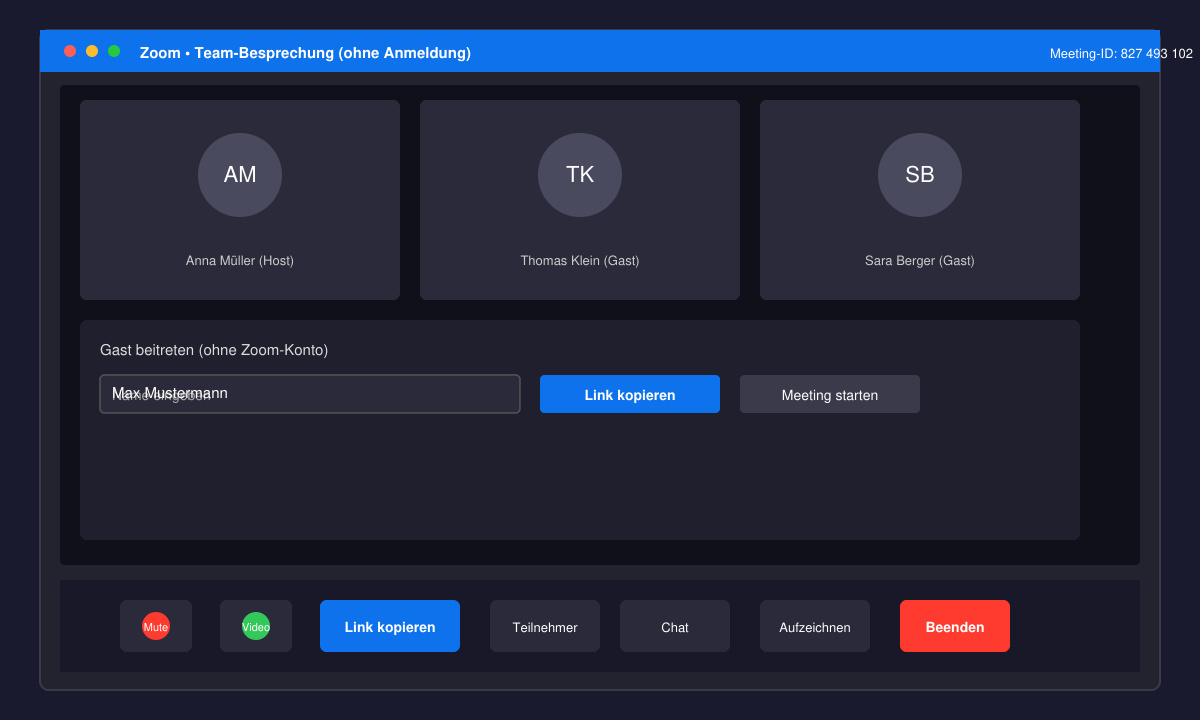Minimize the window with the yellow dot
1200x720 pixels.
coord(92,51)
